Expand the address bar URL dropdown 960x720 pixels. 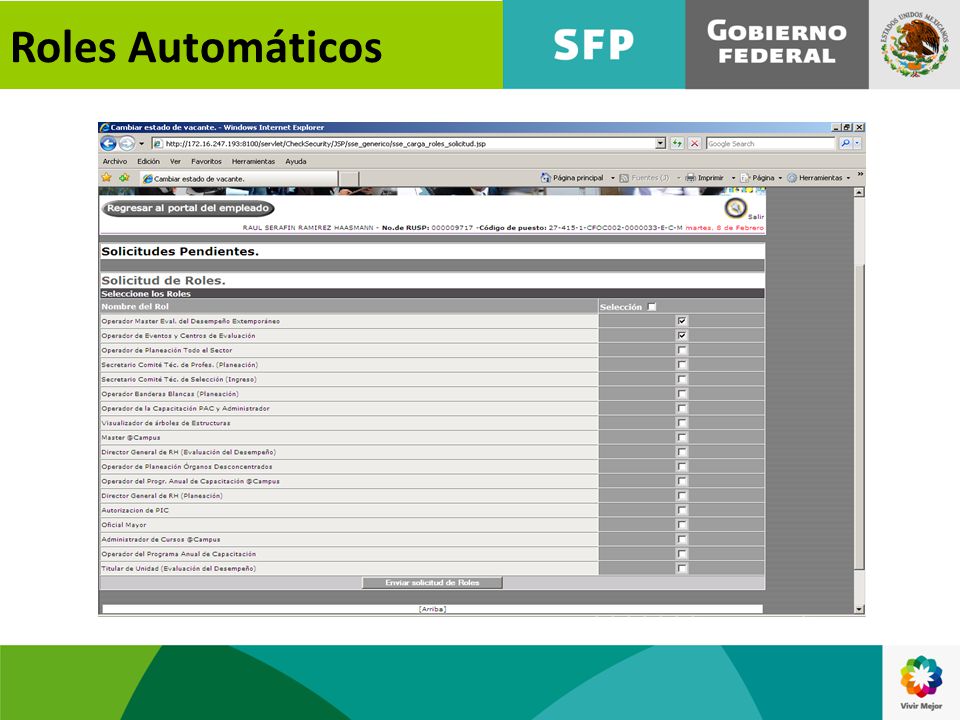point(661,144)
